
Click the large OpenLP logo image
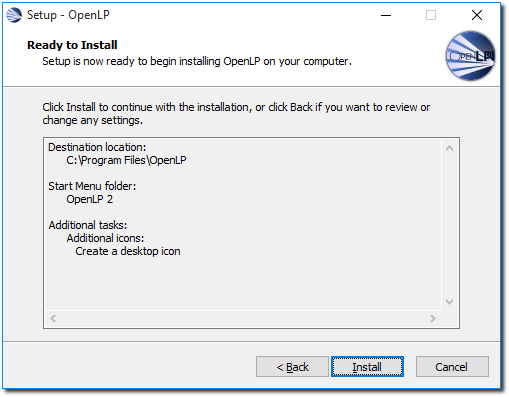[x=470, y=56]
